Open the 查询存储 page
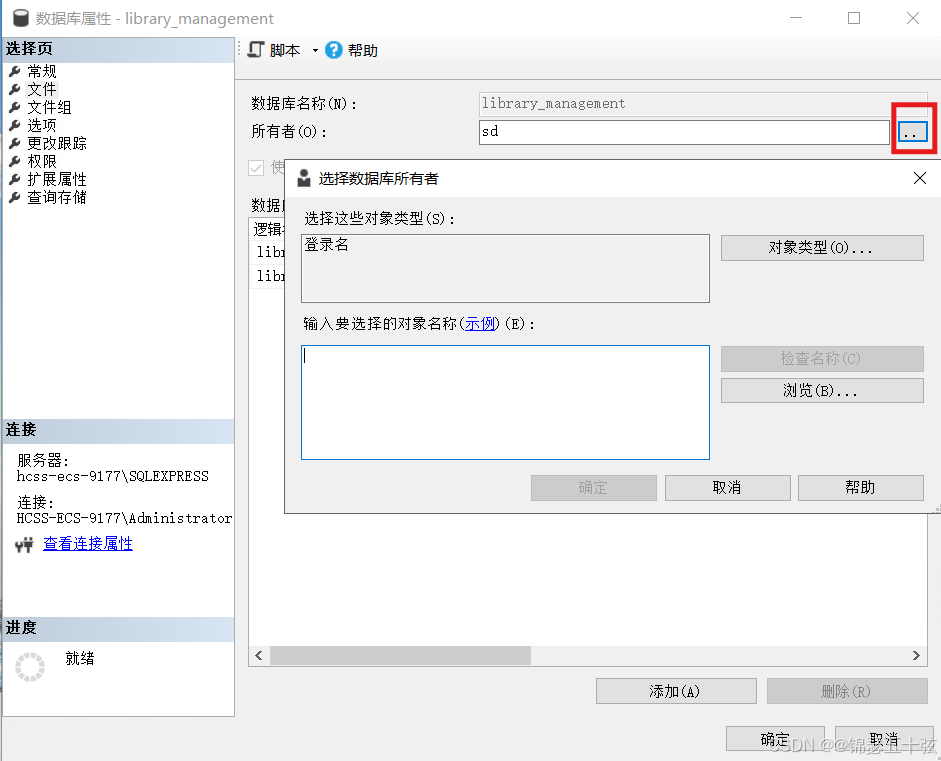 [56, 197]
